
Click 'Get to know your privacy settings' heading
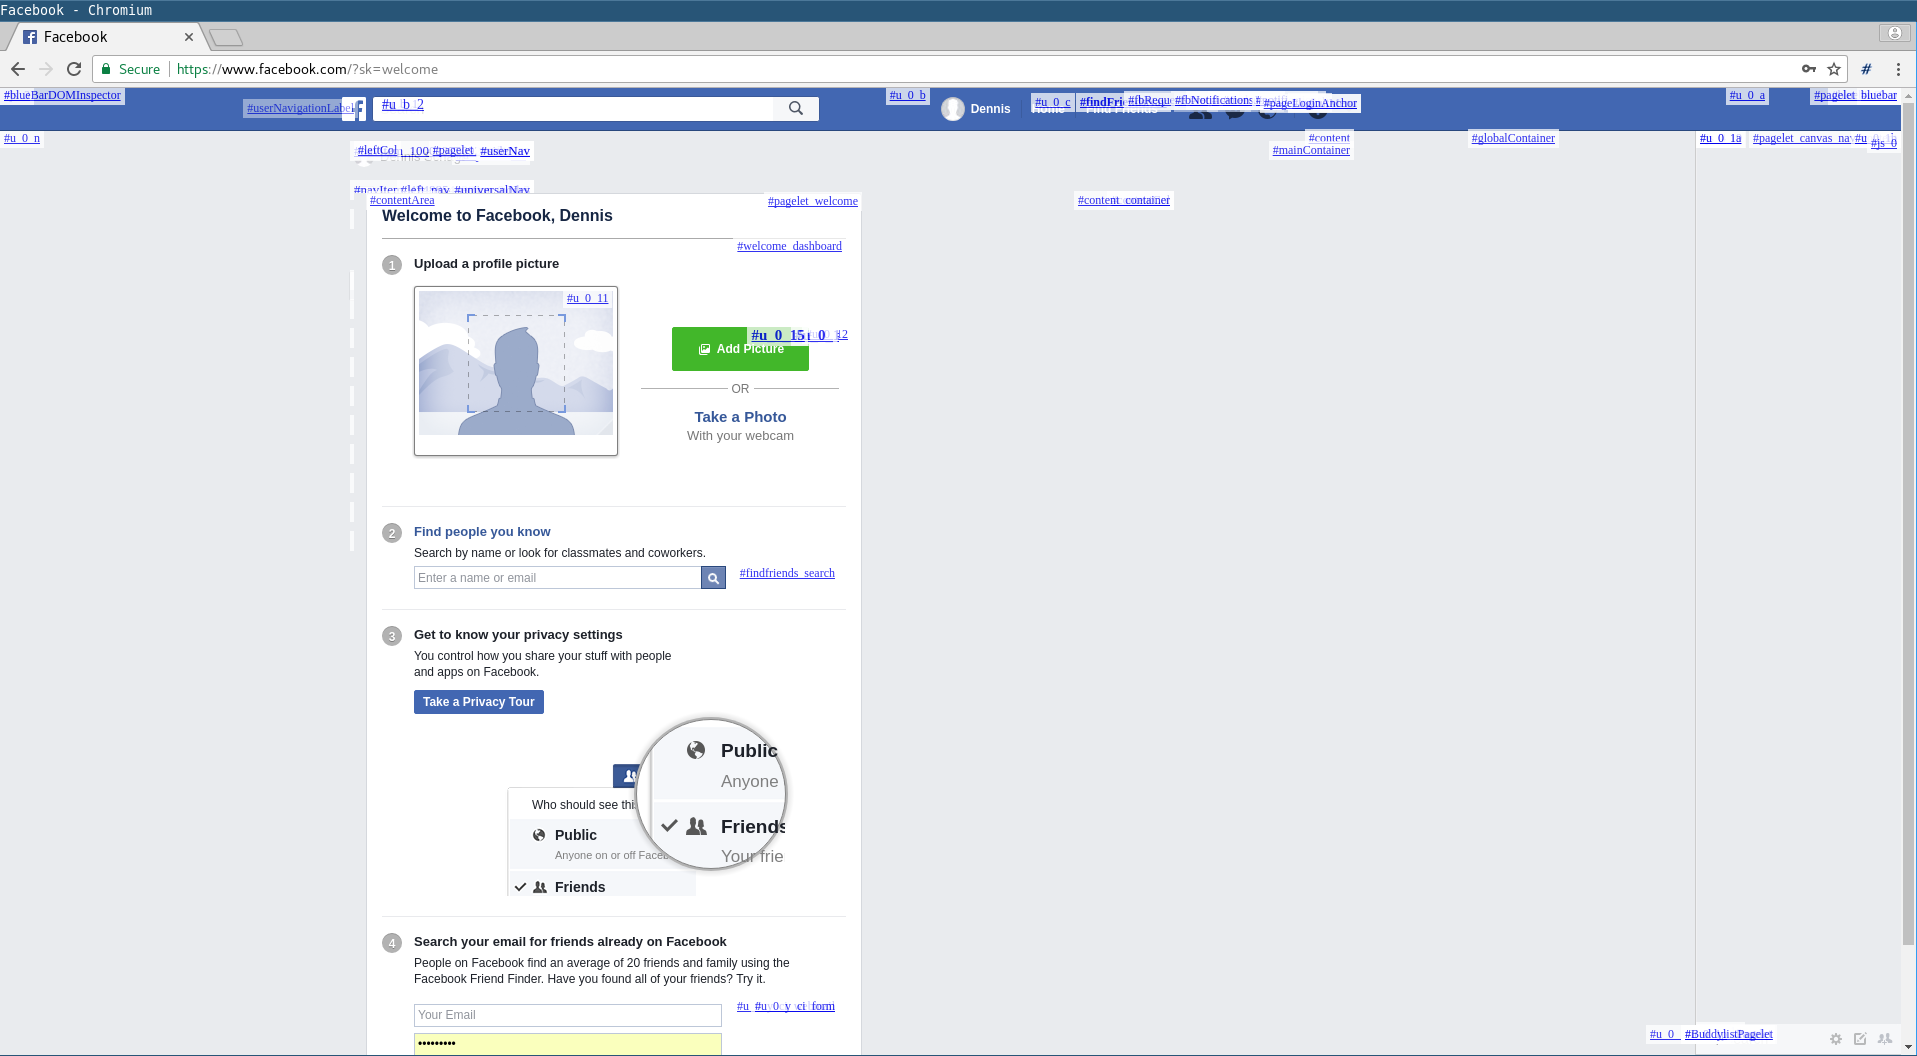click(518, 635)
